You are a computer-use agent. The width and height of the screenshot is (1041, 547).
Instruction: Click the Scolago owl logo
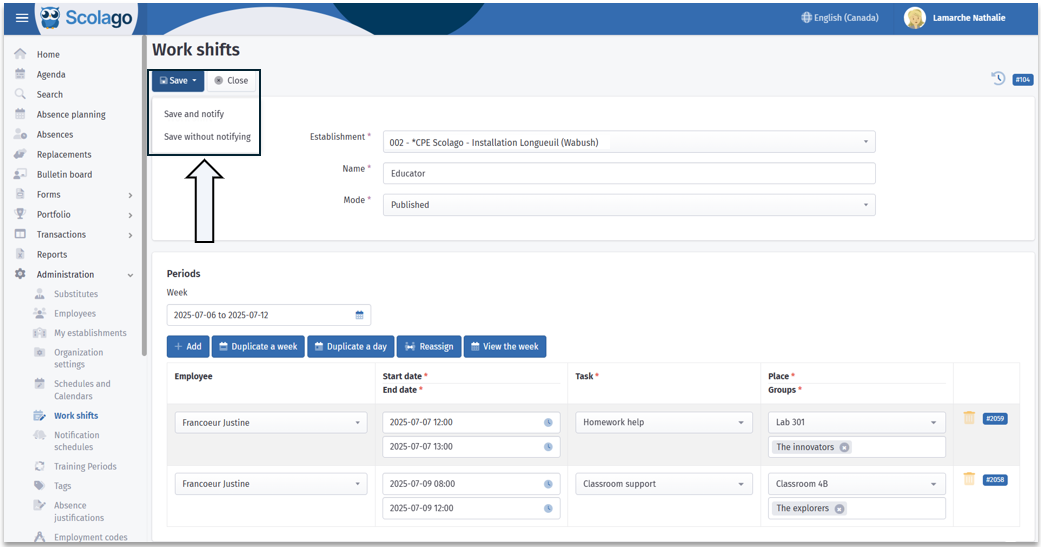pos(50,17)
